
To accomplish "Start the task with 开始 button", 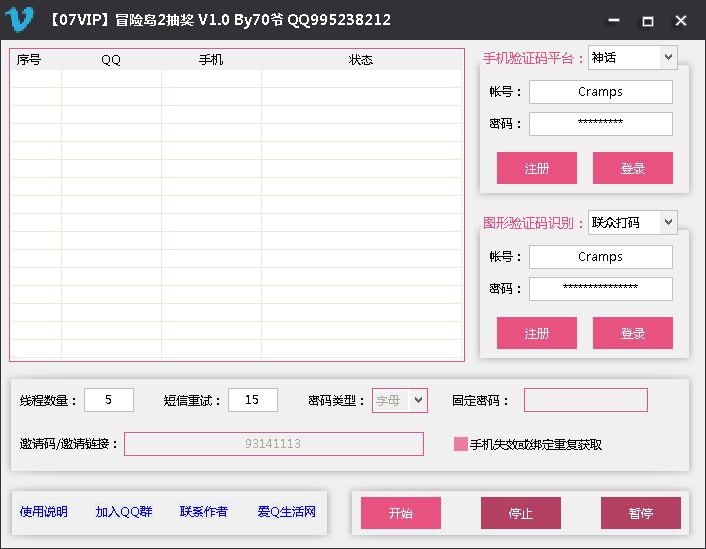I will [401, 513].
